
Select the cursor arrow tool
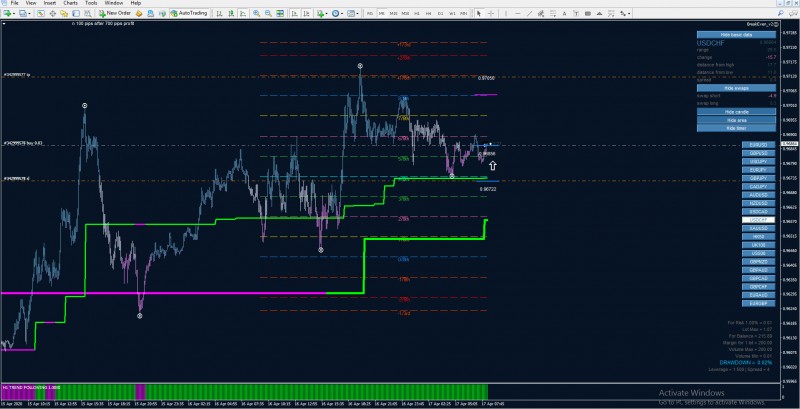click(x=479, y=13)
